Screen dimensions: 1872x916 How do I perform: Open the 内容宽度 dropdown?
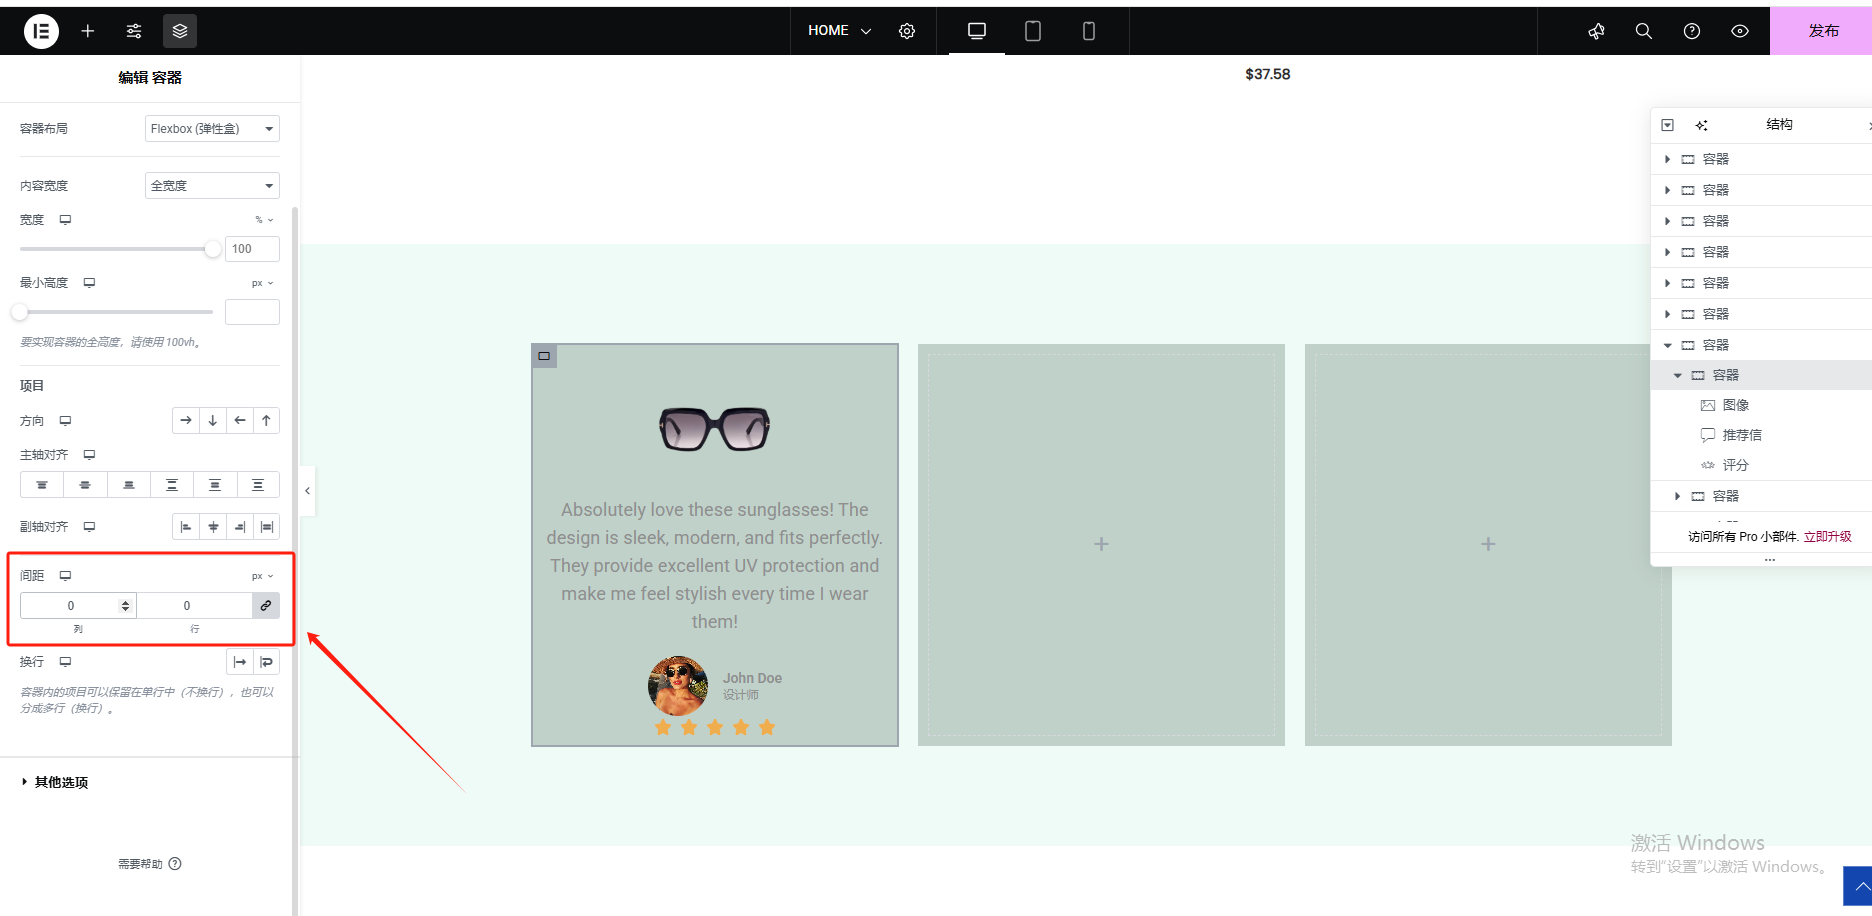coord(212,186)
